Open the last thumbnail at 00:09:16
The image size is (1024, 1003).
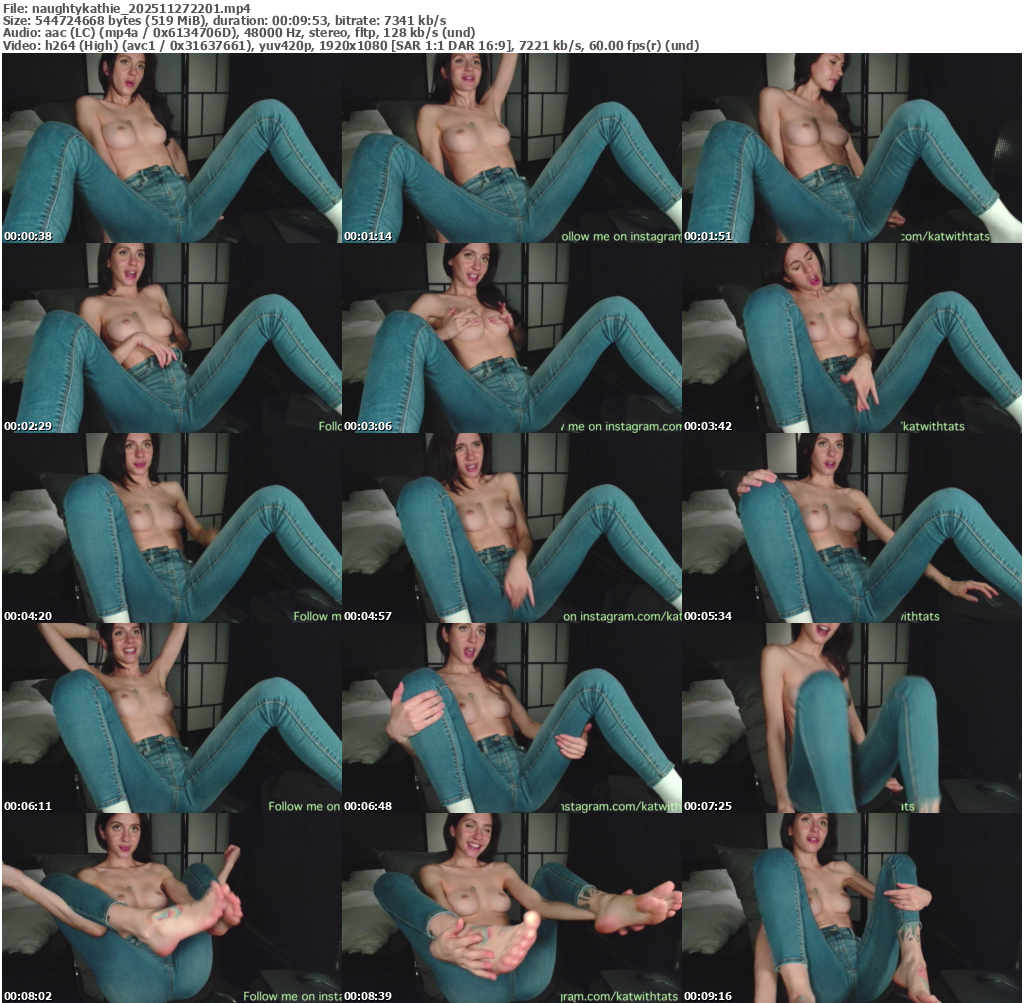click(x=851, y=907)
